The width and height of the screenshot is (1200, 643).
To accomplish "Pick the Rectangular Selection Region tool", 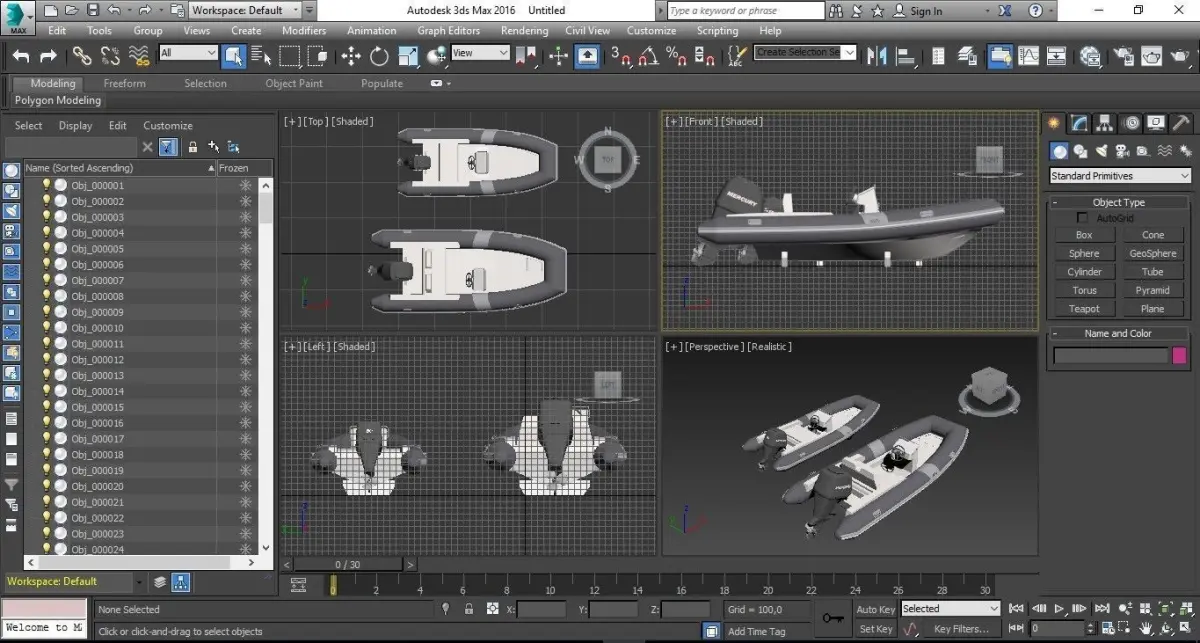I will (x=290, y=56).
